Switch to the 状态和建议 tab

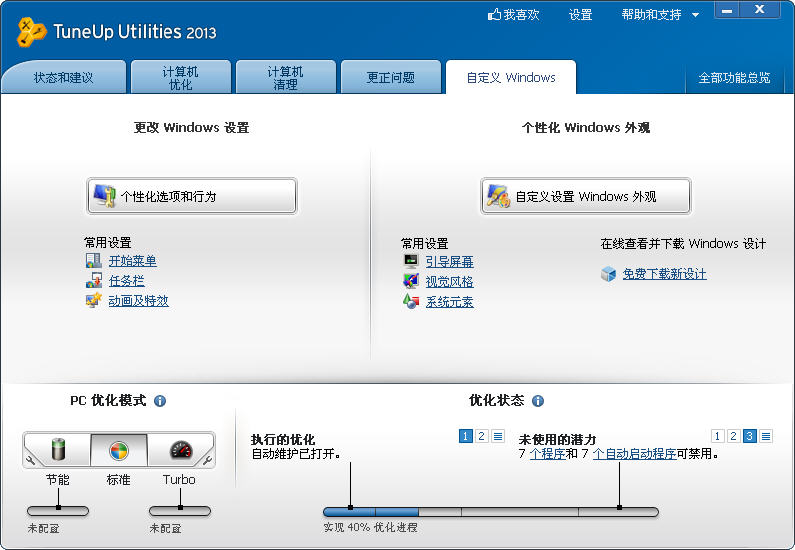pyautogui.click(x=64, y=78)
